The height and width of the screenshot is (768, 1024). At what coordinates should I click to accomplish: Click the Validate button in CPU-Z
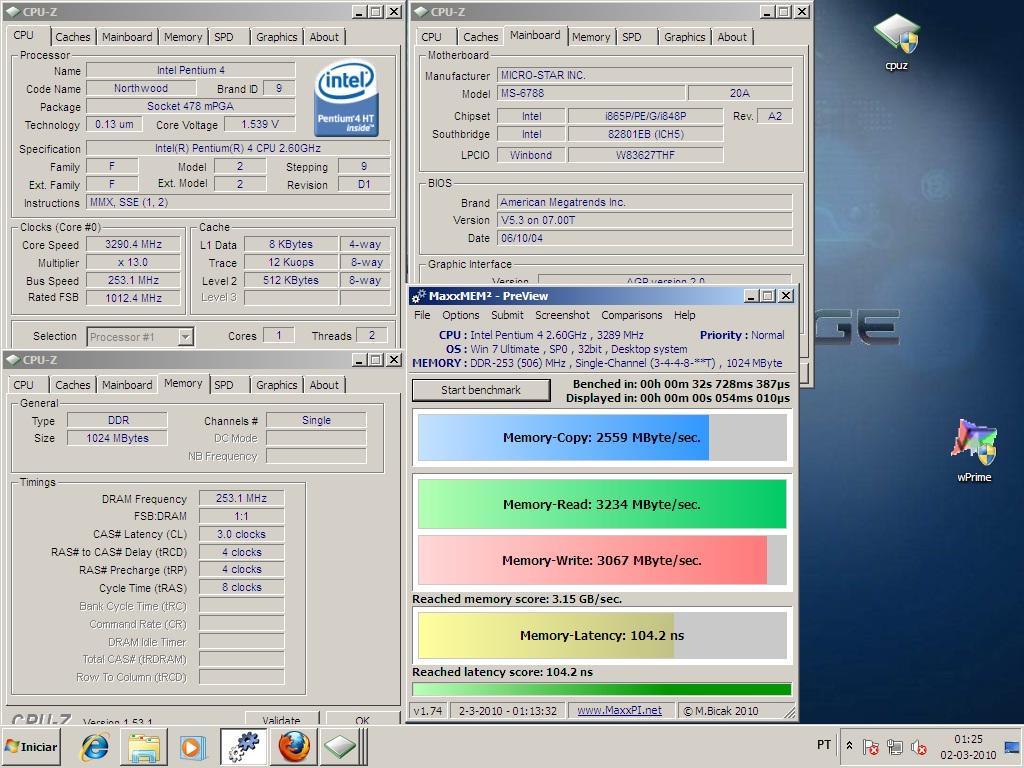pos(281,719)
